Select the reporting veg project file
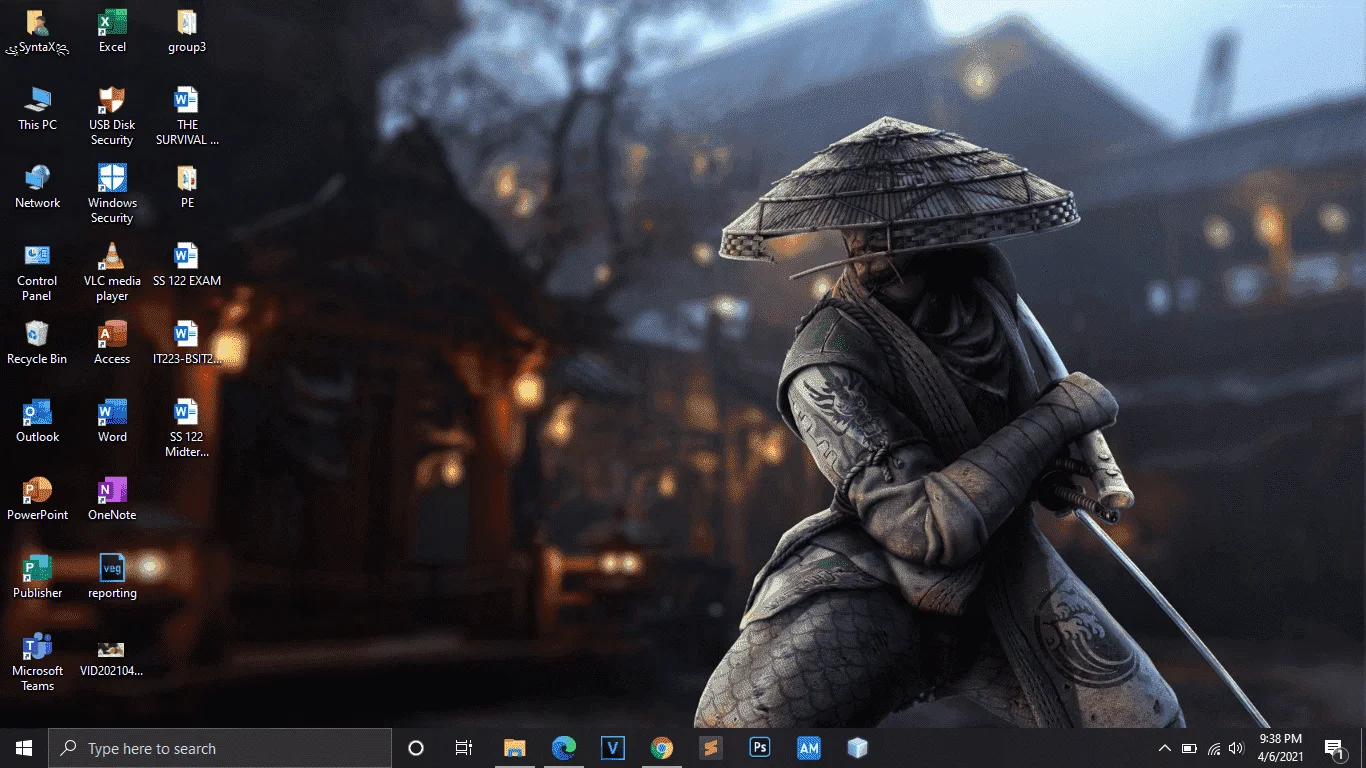The width and height of the screenshot is (1366, 768). (x=112, y=578)
